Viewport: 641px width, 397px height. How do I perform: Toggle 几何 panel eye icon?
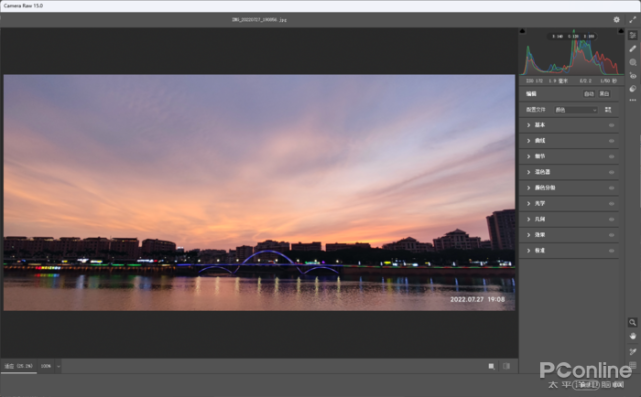(x=612, y=220)
